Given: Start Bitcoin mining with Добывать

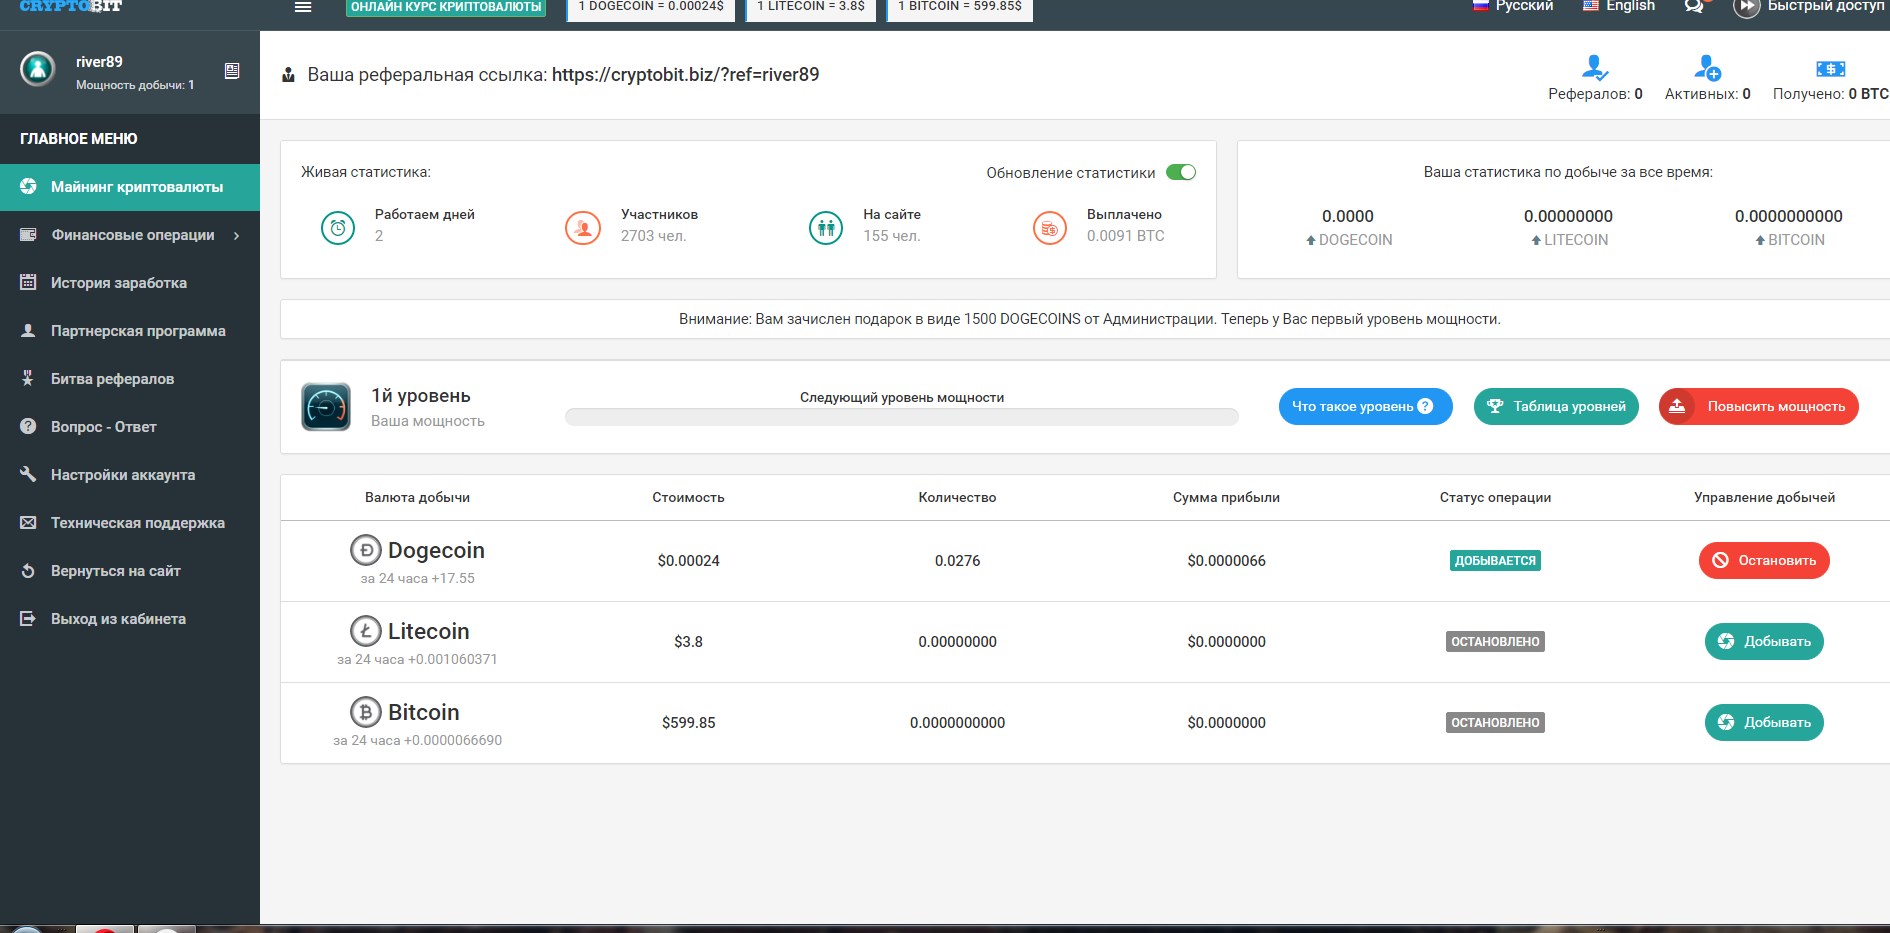Looking at the screenshot, I should 1764,722.
